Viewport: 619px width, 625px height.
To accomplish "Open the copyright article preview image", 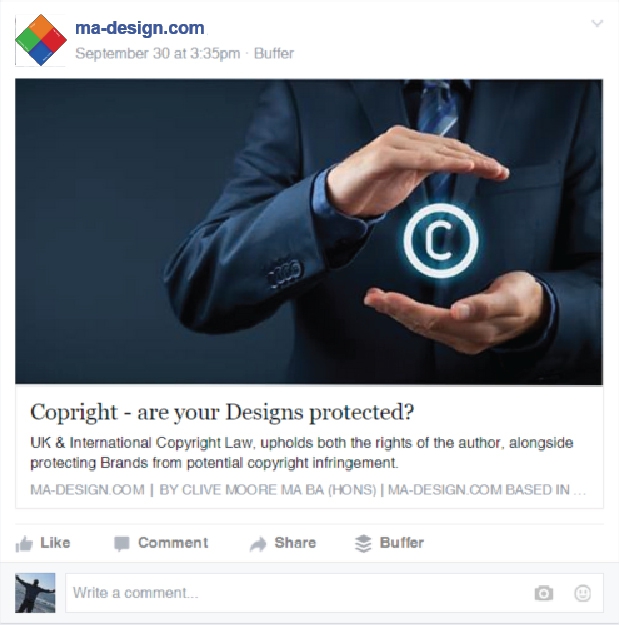I will [x=309, y=232].
